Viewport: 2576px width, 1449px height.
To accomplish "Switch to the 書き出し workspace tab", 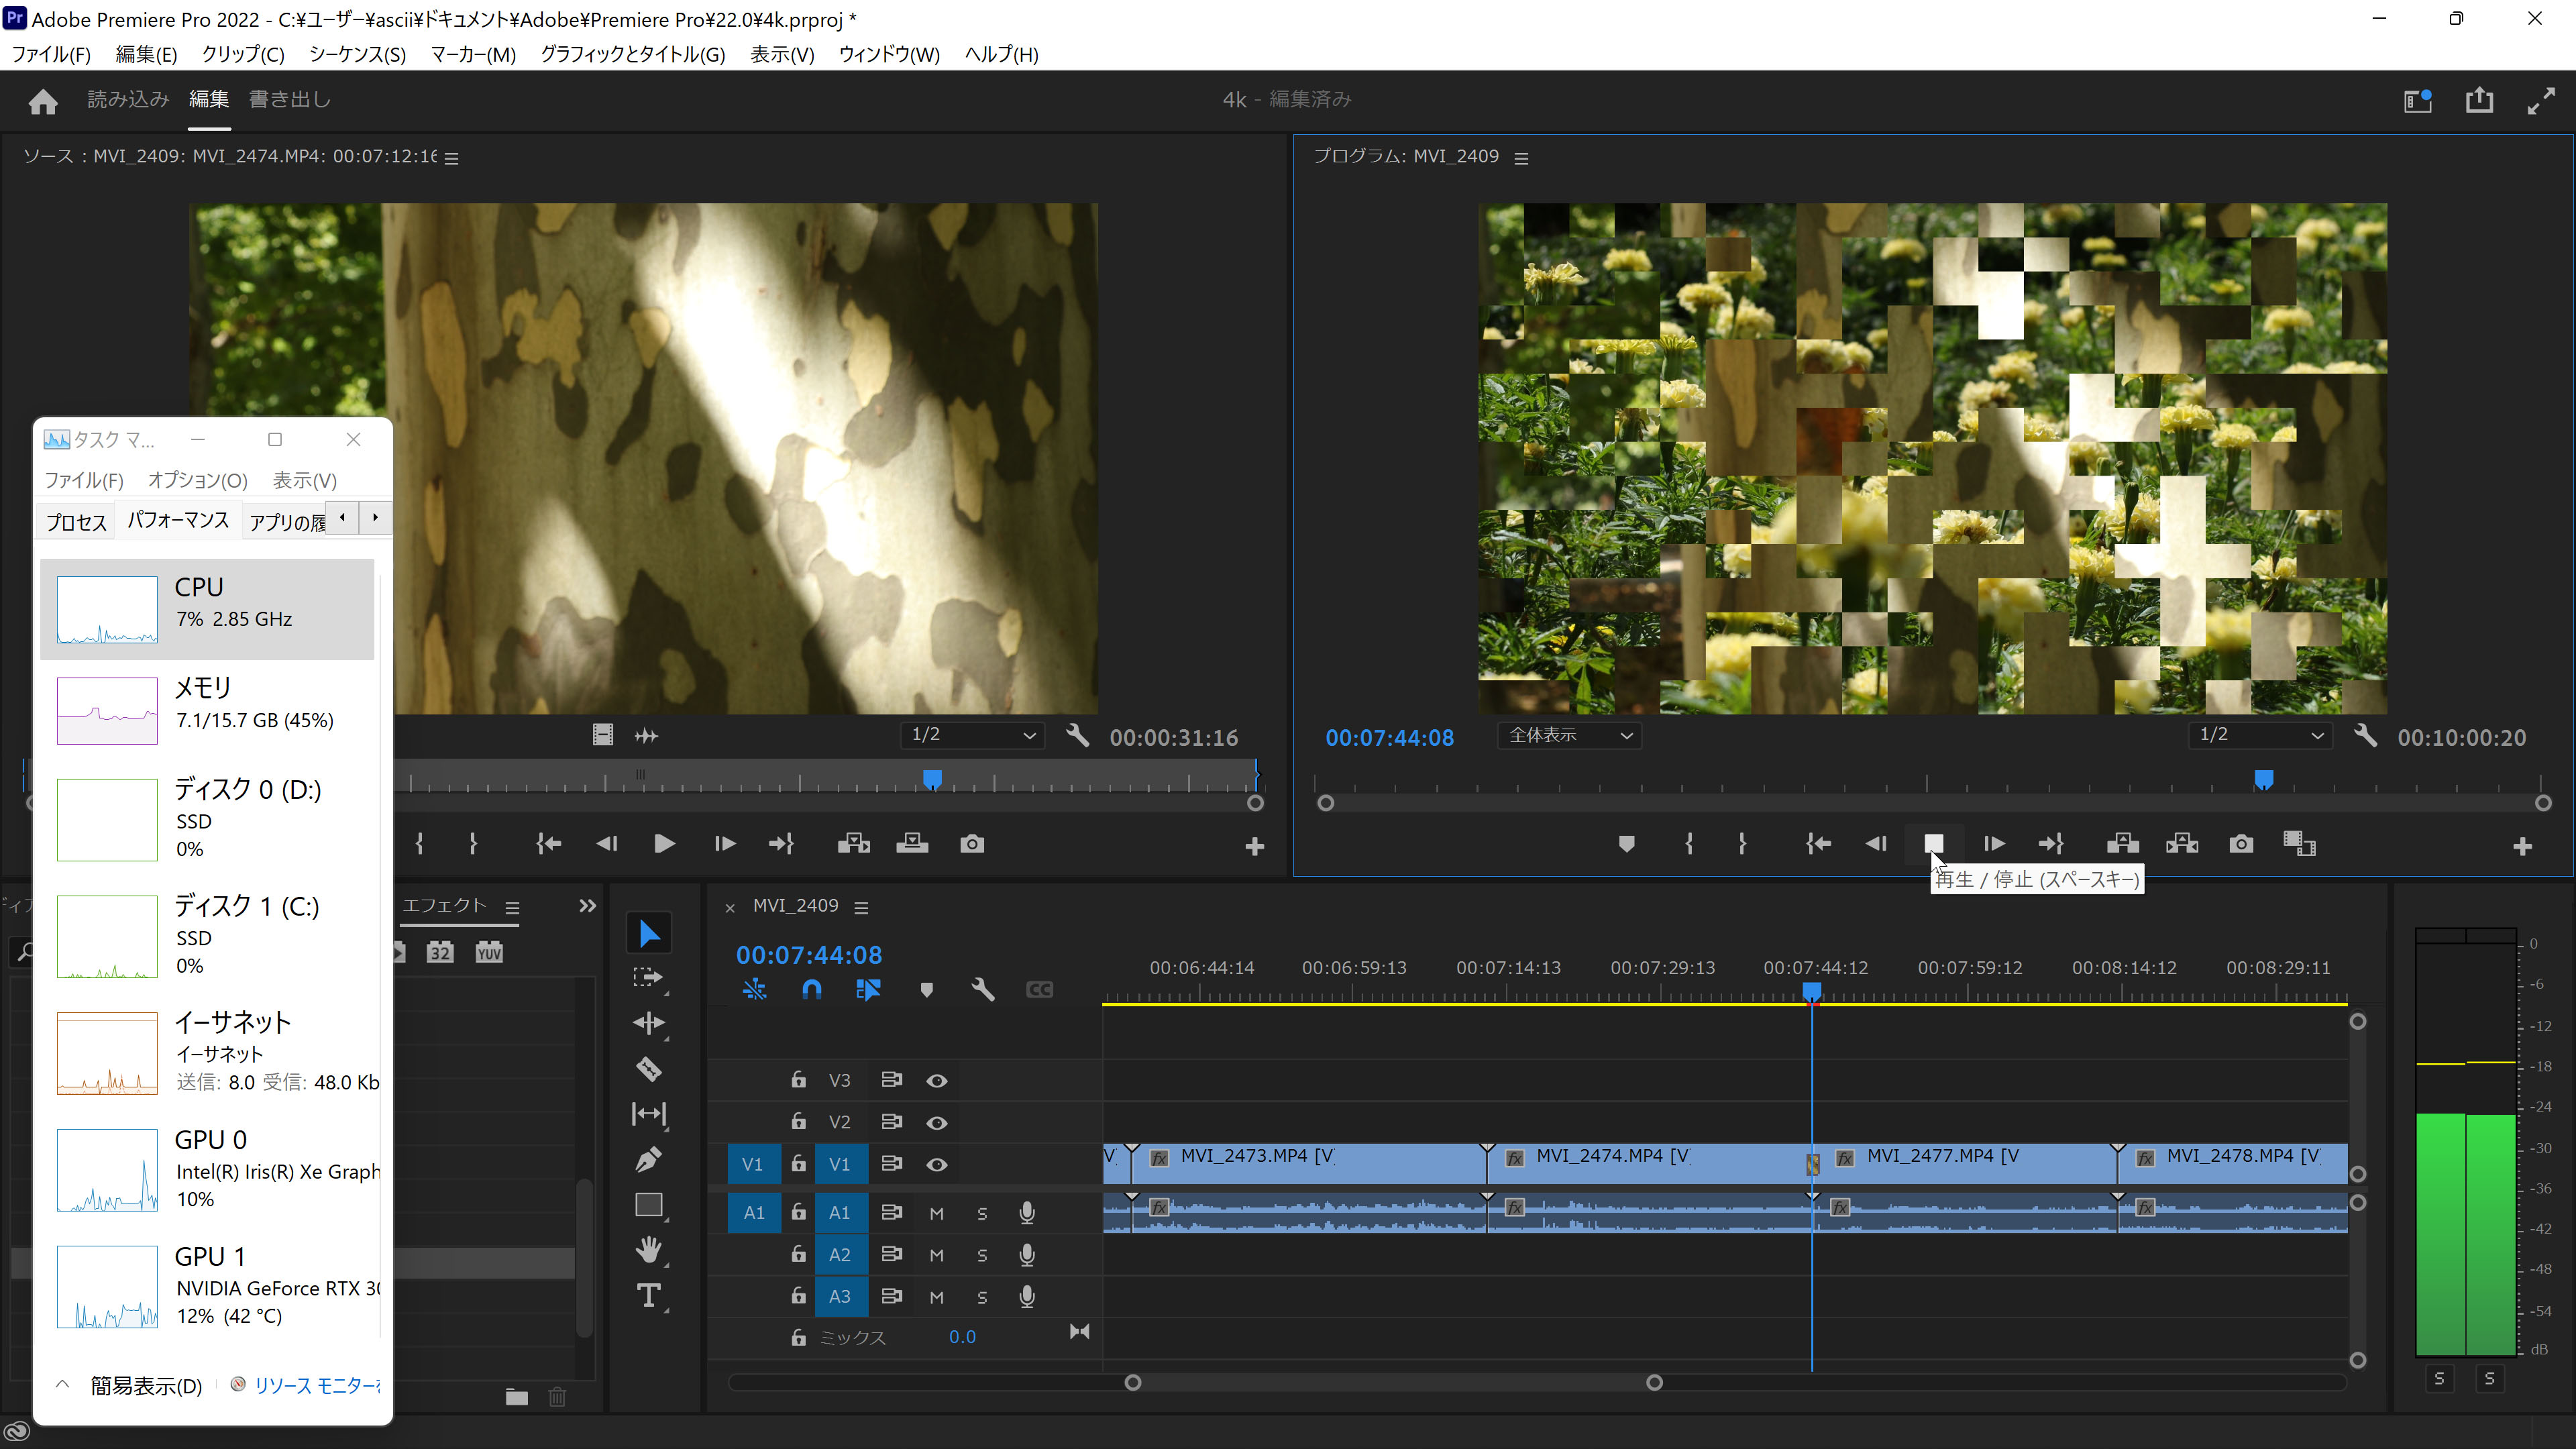I will pos(289,99).
